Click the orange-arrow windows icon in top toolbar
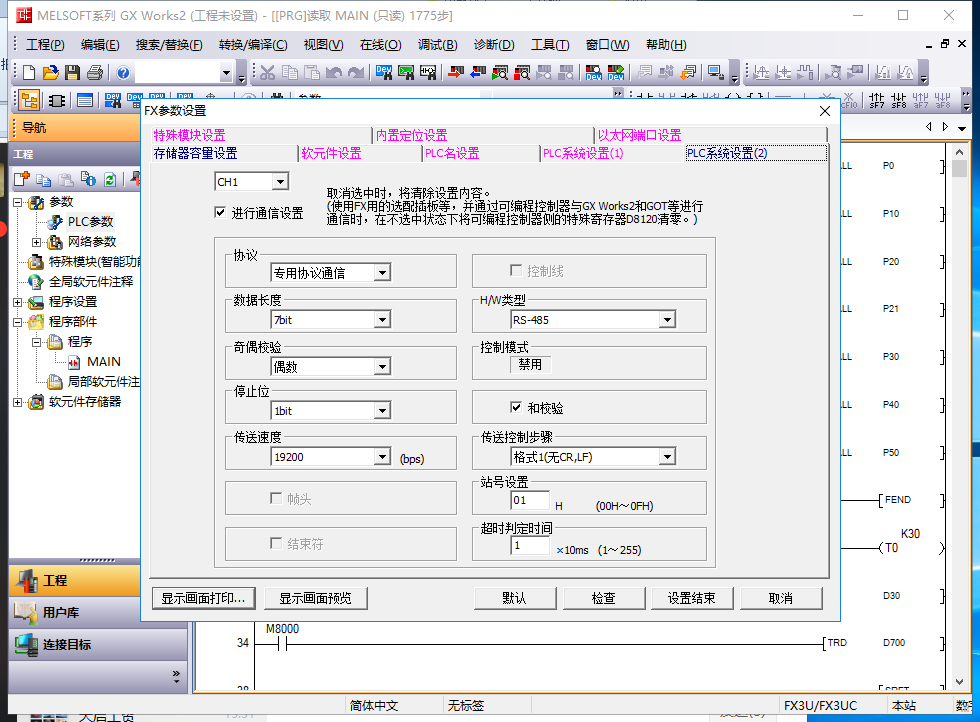Screen dimensions: 980x722 (x=689, y=73)
